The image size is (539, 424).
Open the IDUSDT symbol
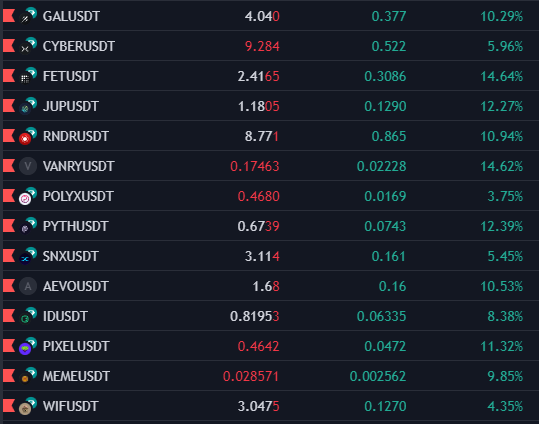tap(65, 316)
